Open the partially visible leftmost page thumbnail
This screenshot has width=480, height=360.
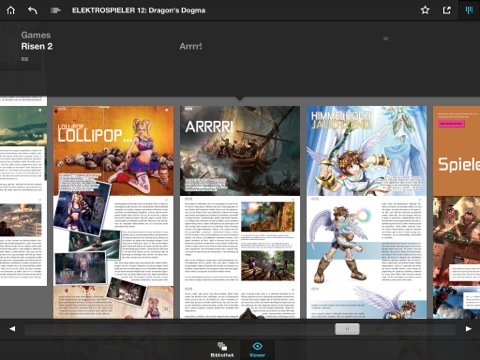pos(23,191)
